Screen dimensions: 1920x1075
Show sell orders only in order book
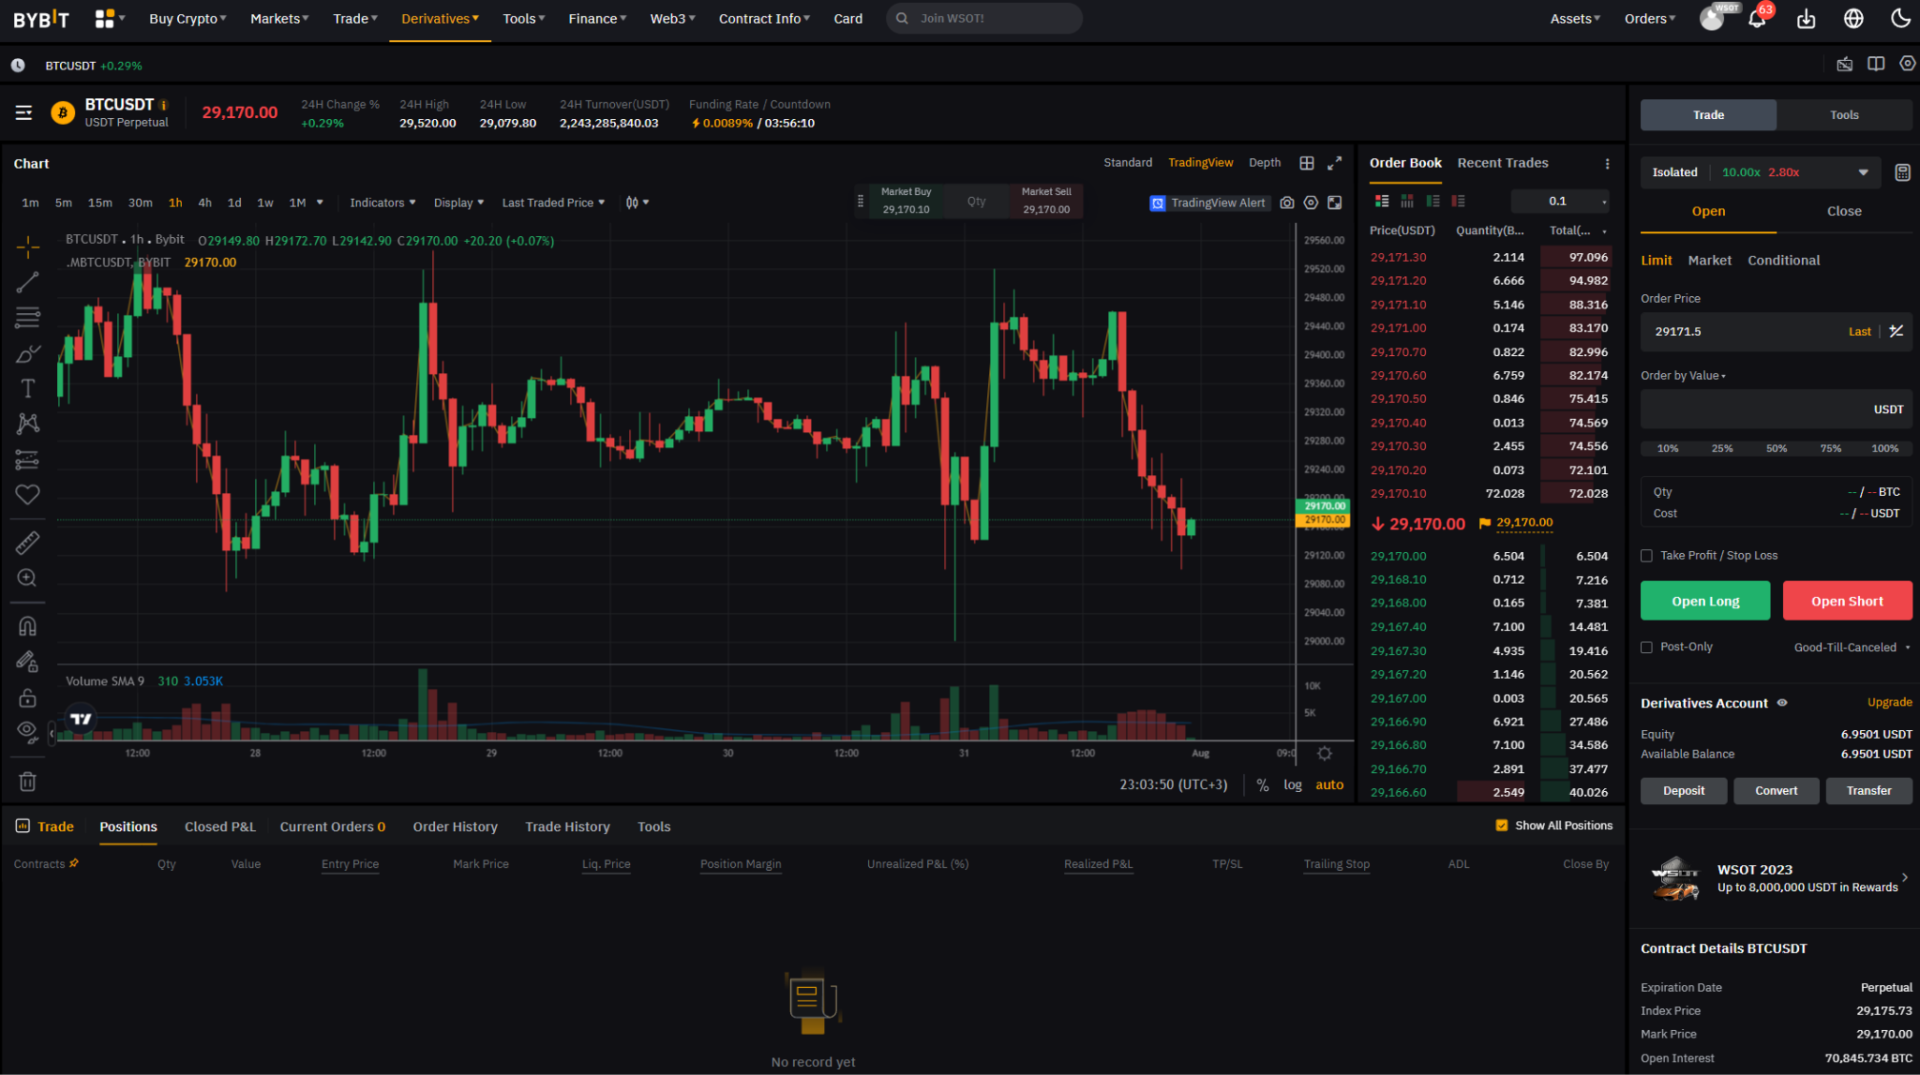point(1458,201)
